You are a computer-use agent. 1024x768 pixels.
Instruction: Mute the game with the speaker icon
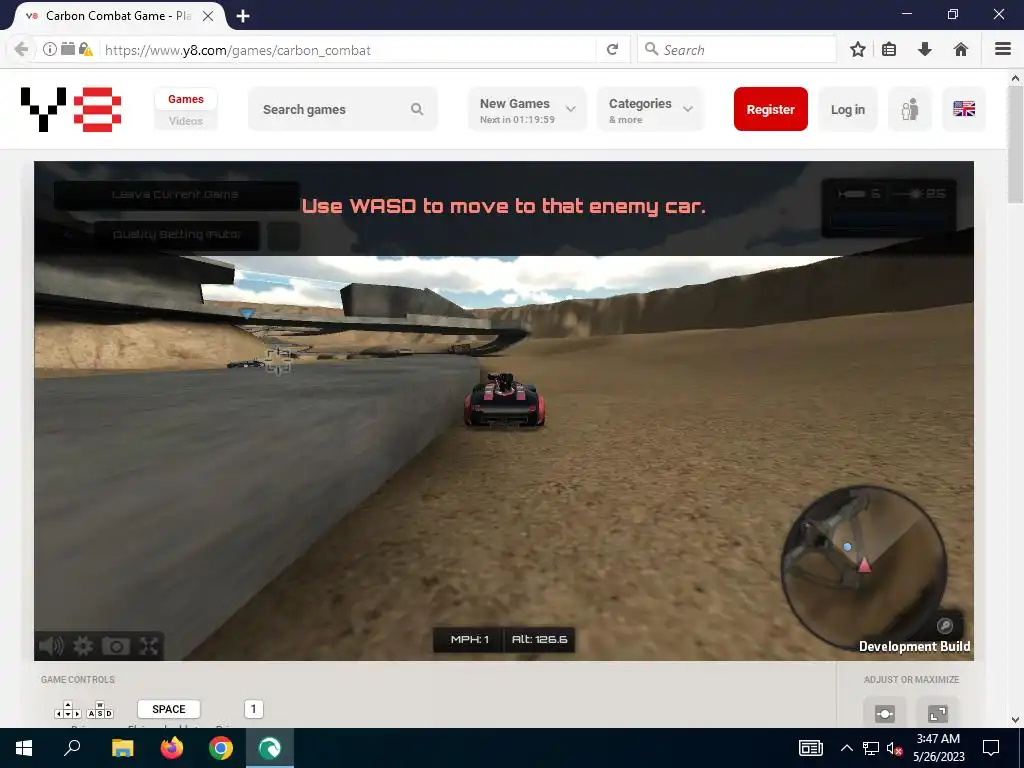point(51,647)
